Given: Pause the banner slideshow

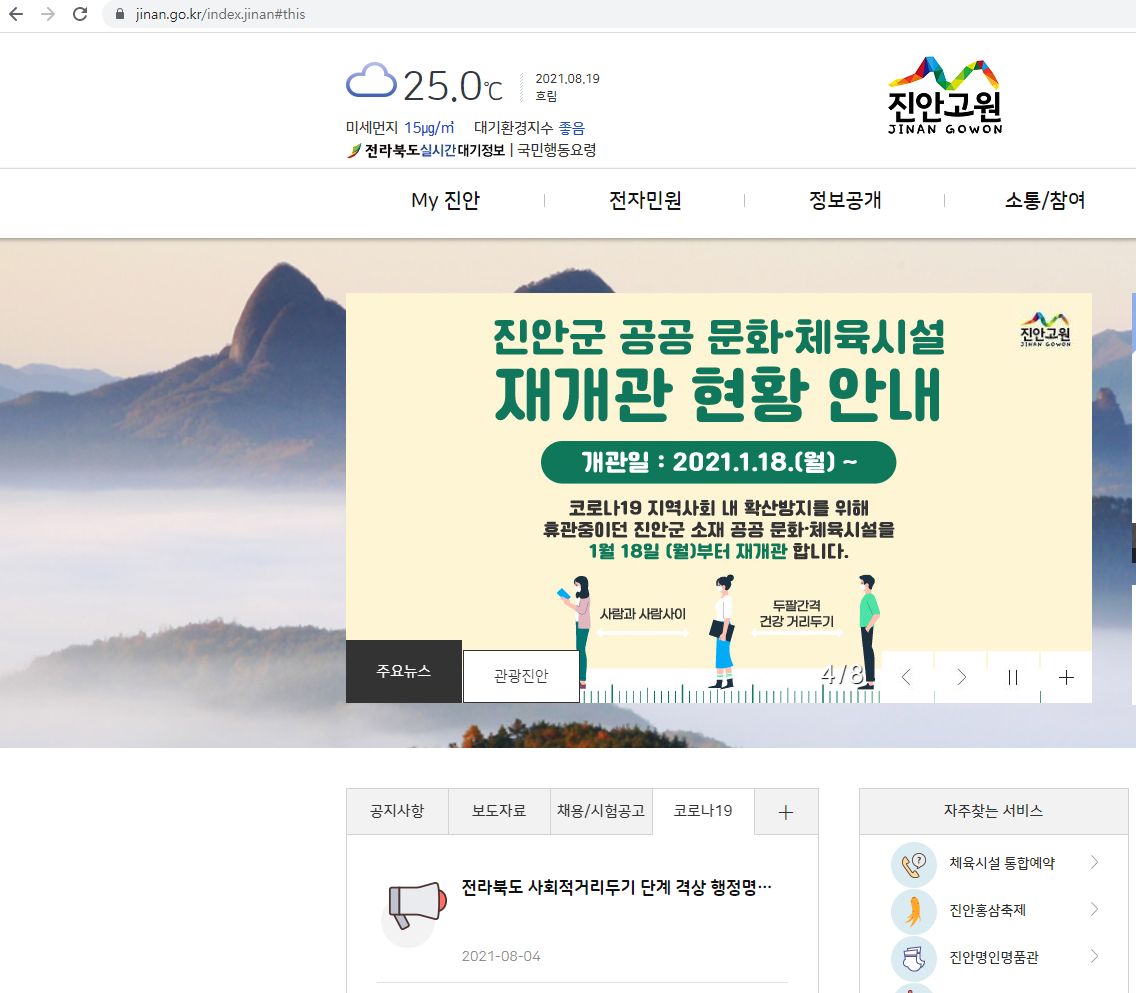Looking at the screenshot, I should coord(1013,677).
